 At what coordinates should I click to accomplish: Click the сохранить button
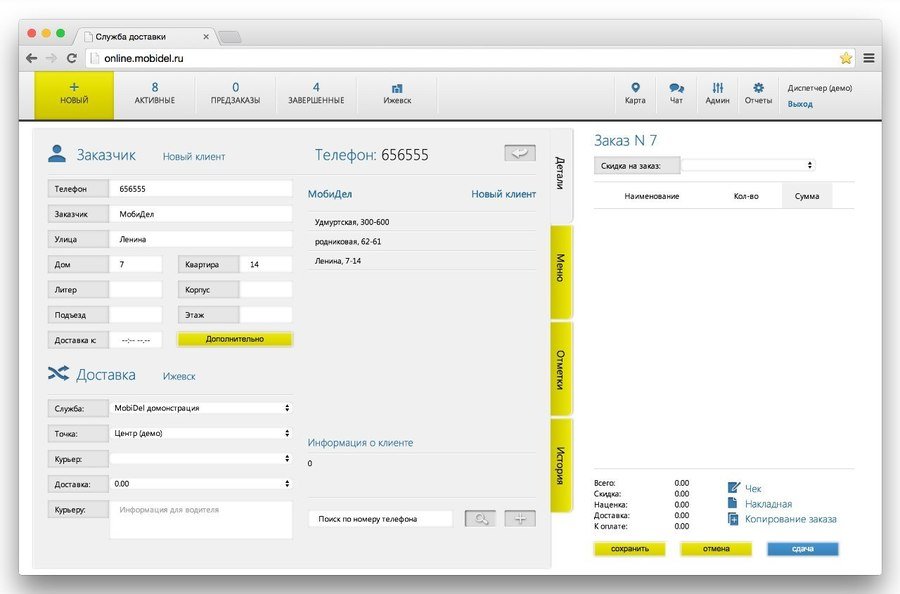pyautogui.click(x=630, y=549)
